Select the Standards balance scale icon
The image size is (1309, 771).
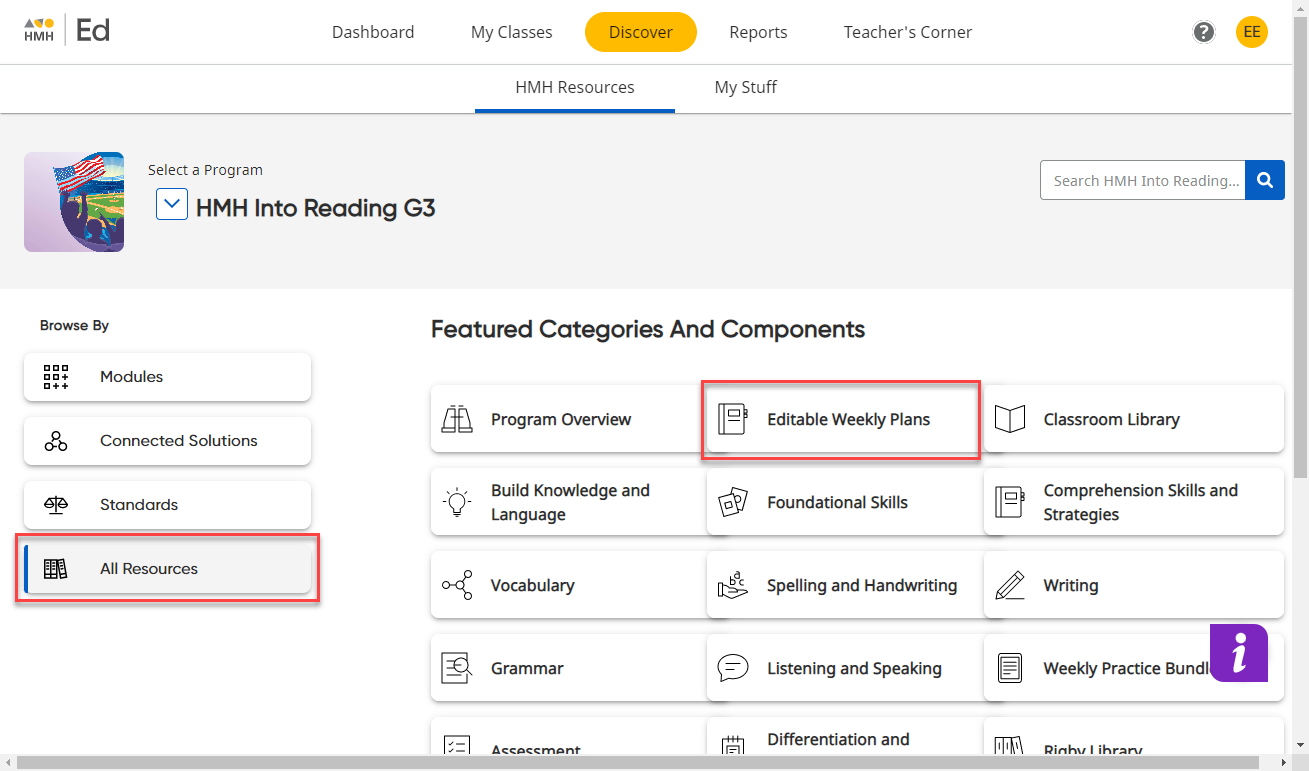pos(55,505)
